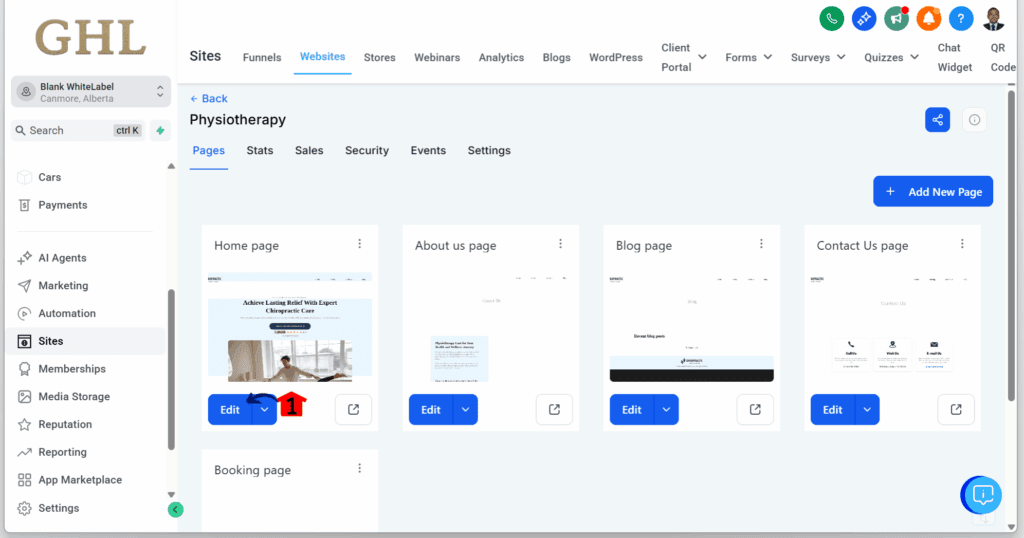1024x538 pixels.
Task: Switch to Websites tab
Action: [x=323, y=57]
